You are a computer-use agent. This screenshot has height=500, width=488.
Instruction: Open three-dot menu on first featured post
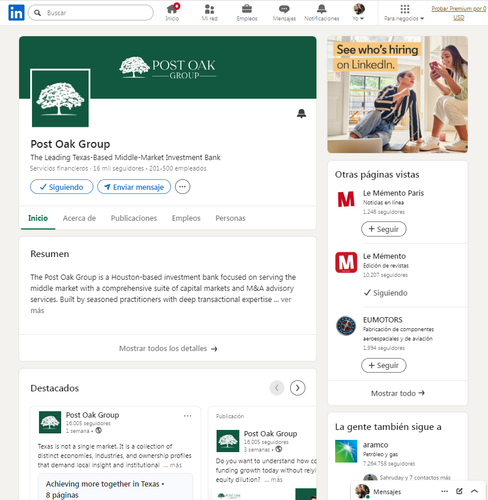coord(187,416)
